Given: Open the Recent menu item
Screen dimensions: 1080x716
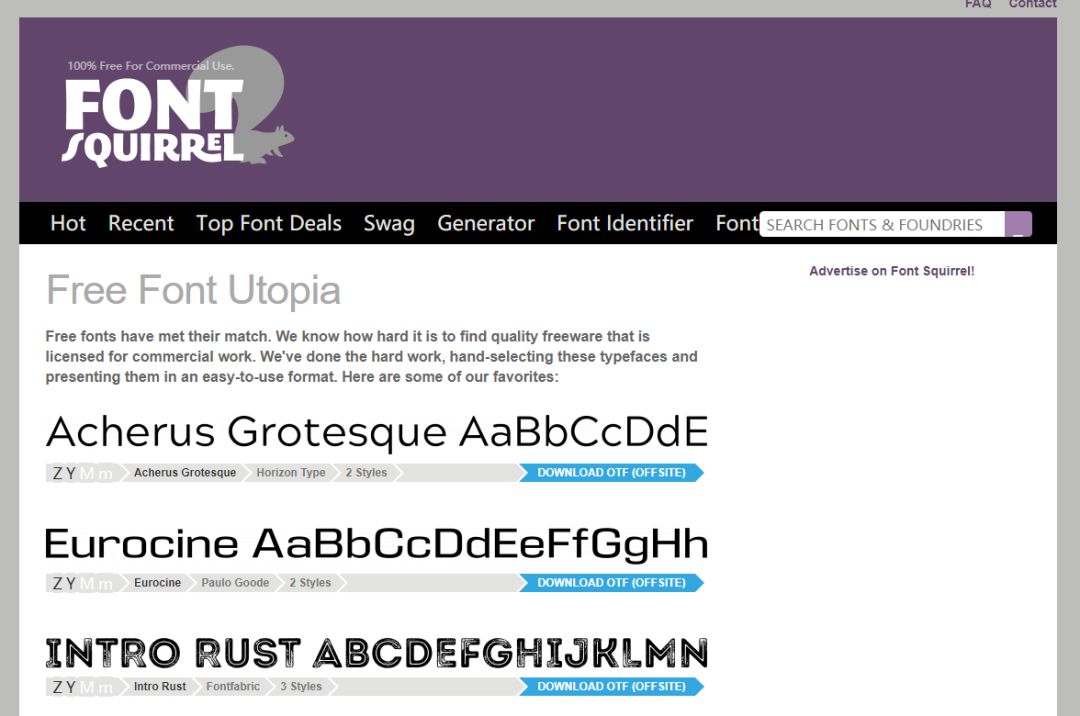Looking at the screenshot, I should pos(141,223).
